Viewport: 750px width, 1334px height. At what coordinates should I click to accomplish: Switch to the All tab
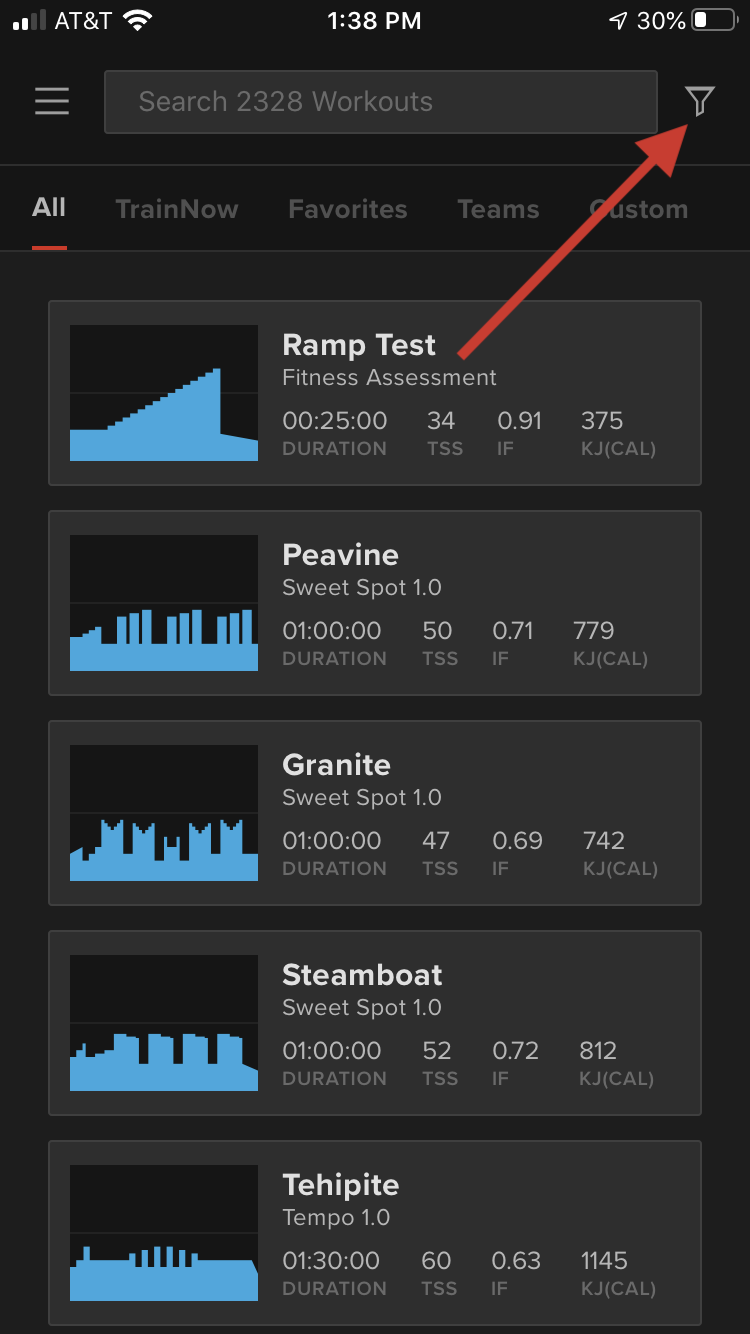[x=49, y=208]
